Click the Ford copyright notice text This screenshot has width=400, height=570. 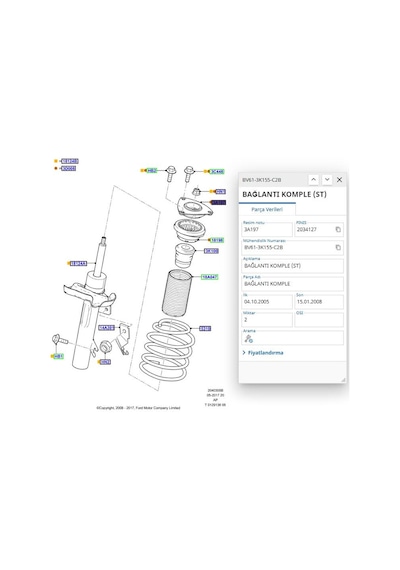click(x=138, y=408)
